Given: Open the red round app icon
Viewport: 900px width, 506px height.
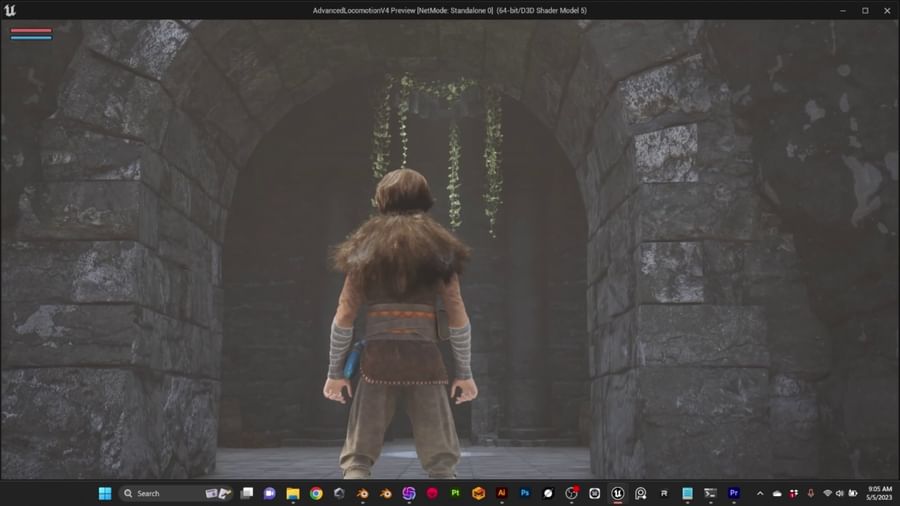Looking at the screenshot, I should [432, 493].
